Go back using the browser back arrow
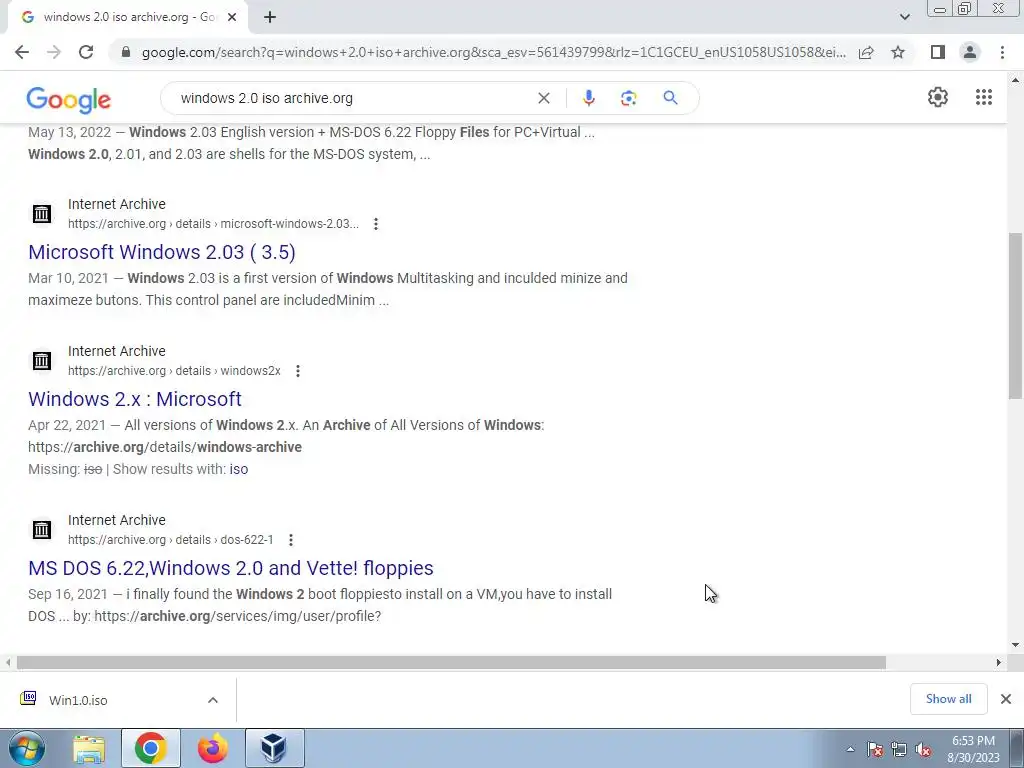This screenshot has height=768, width=1024. click(x=22, y=52)
